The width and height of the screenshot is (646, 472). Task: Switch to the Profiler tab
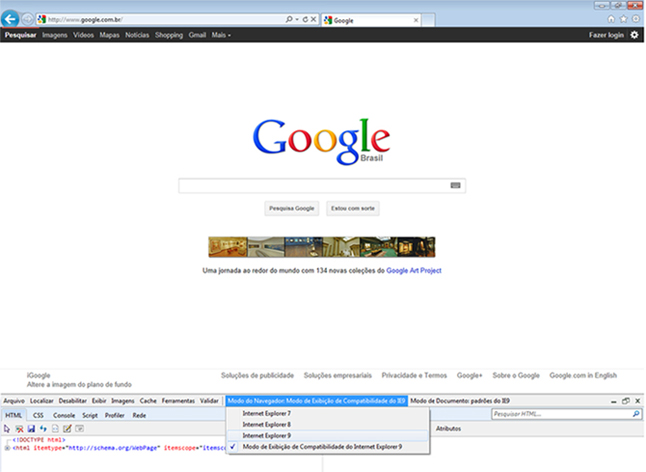click(115, 415)
